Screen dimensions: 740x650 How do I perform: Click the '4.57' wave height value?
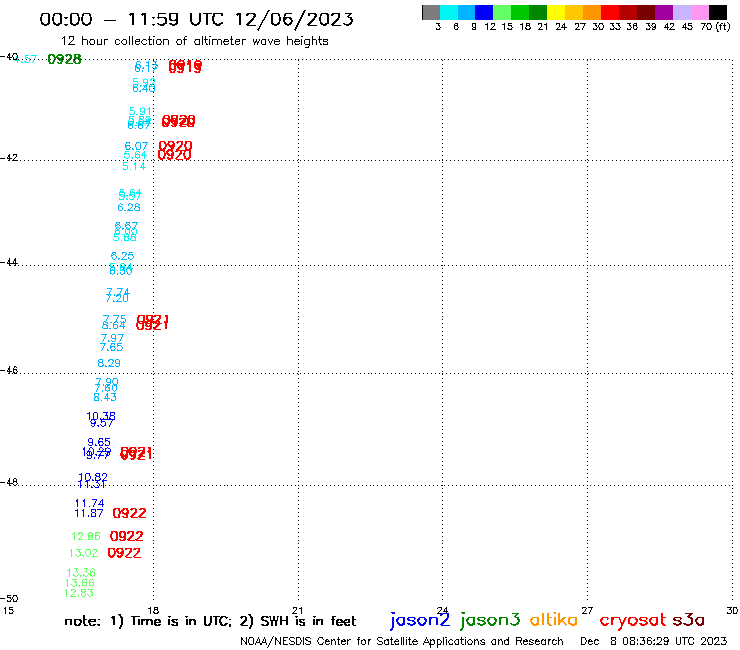pos(25,59)
